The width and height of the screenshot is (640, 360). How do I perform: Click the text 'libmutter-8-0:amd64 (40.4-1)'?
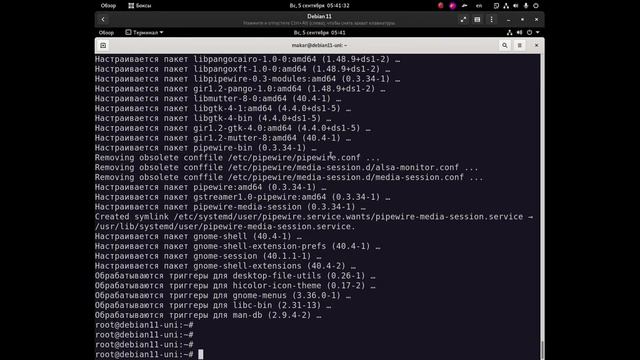(262, 98)
